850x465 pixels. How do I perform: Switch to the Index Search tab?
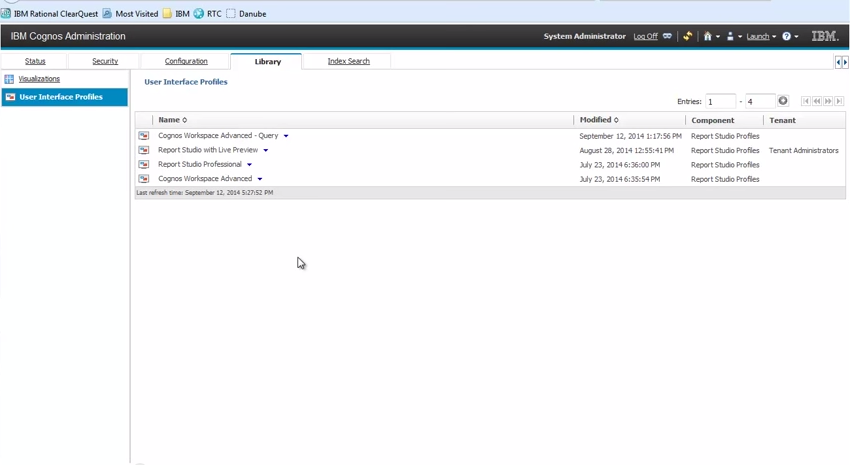point(349,61)
